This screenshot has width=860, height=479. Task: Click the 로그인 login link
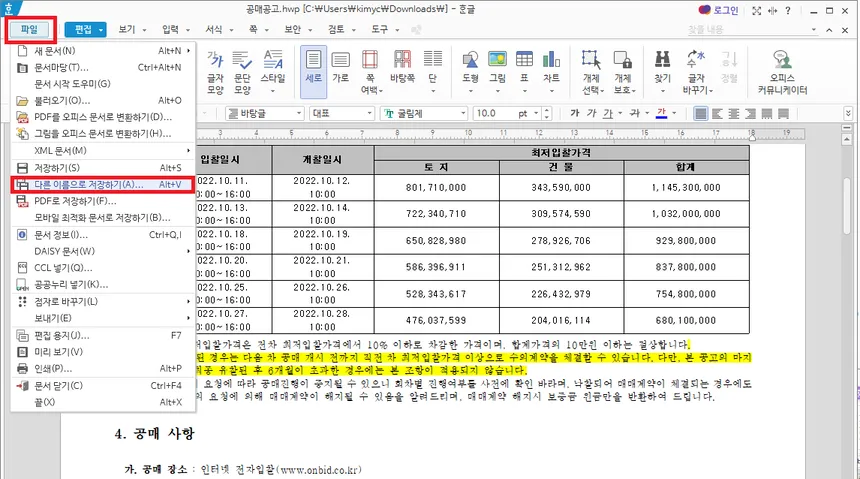(718, 10)
